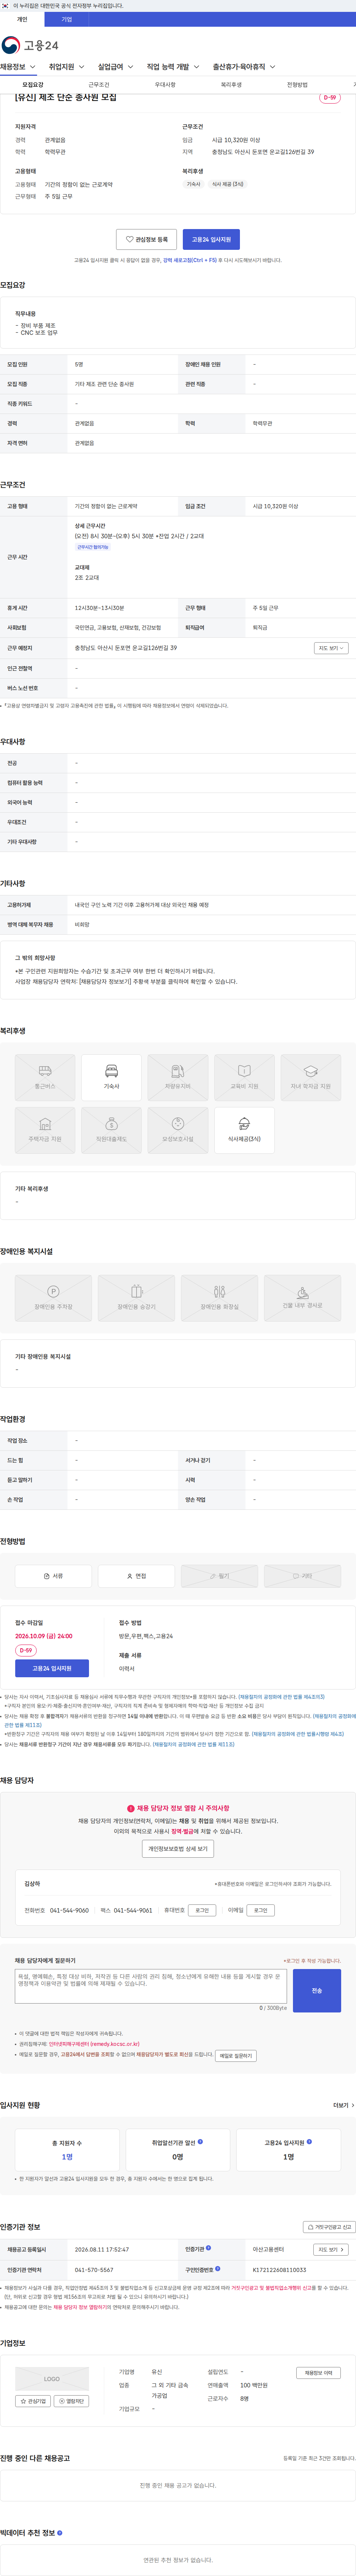356x2576 pixels.
Task: Select the 근무조건 section tab
Action: tap(99, 85)
